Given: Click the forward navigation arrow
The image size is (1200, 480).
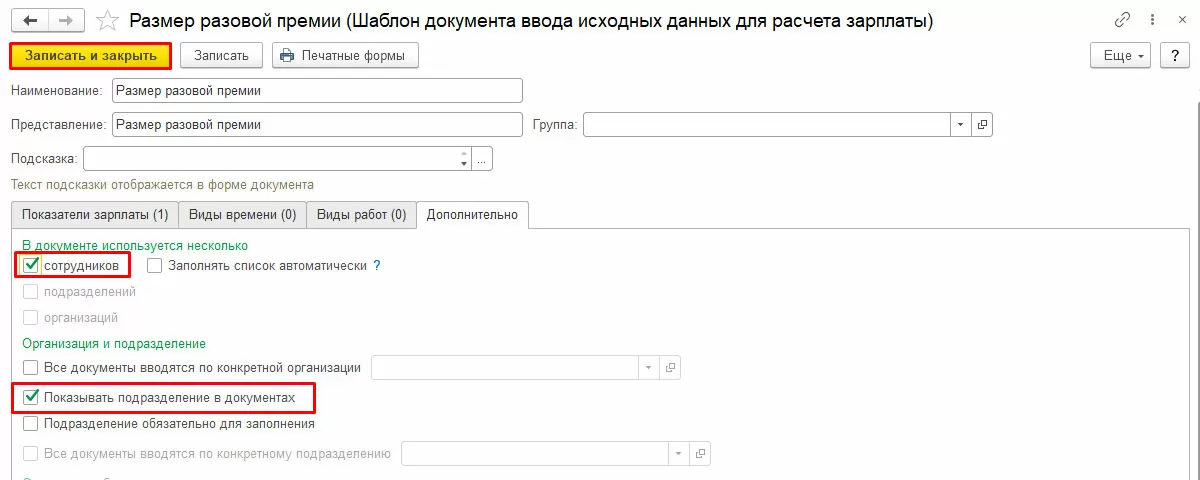Looking at the screenshot, I should pos(65,20).
